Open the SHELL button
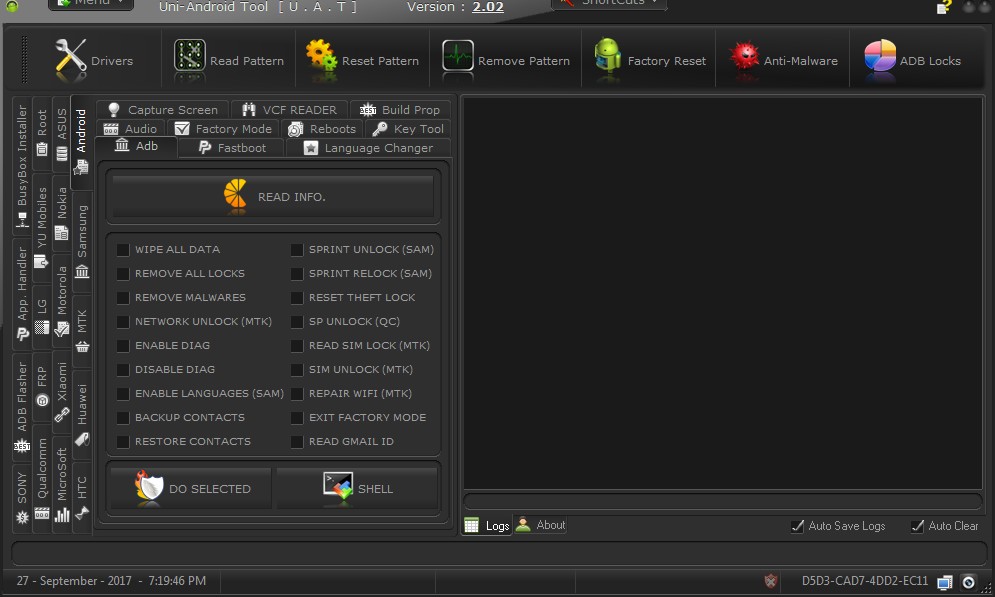Viewport: 995px width, 597px height. [x=357, y=488]
